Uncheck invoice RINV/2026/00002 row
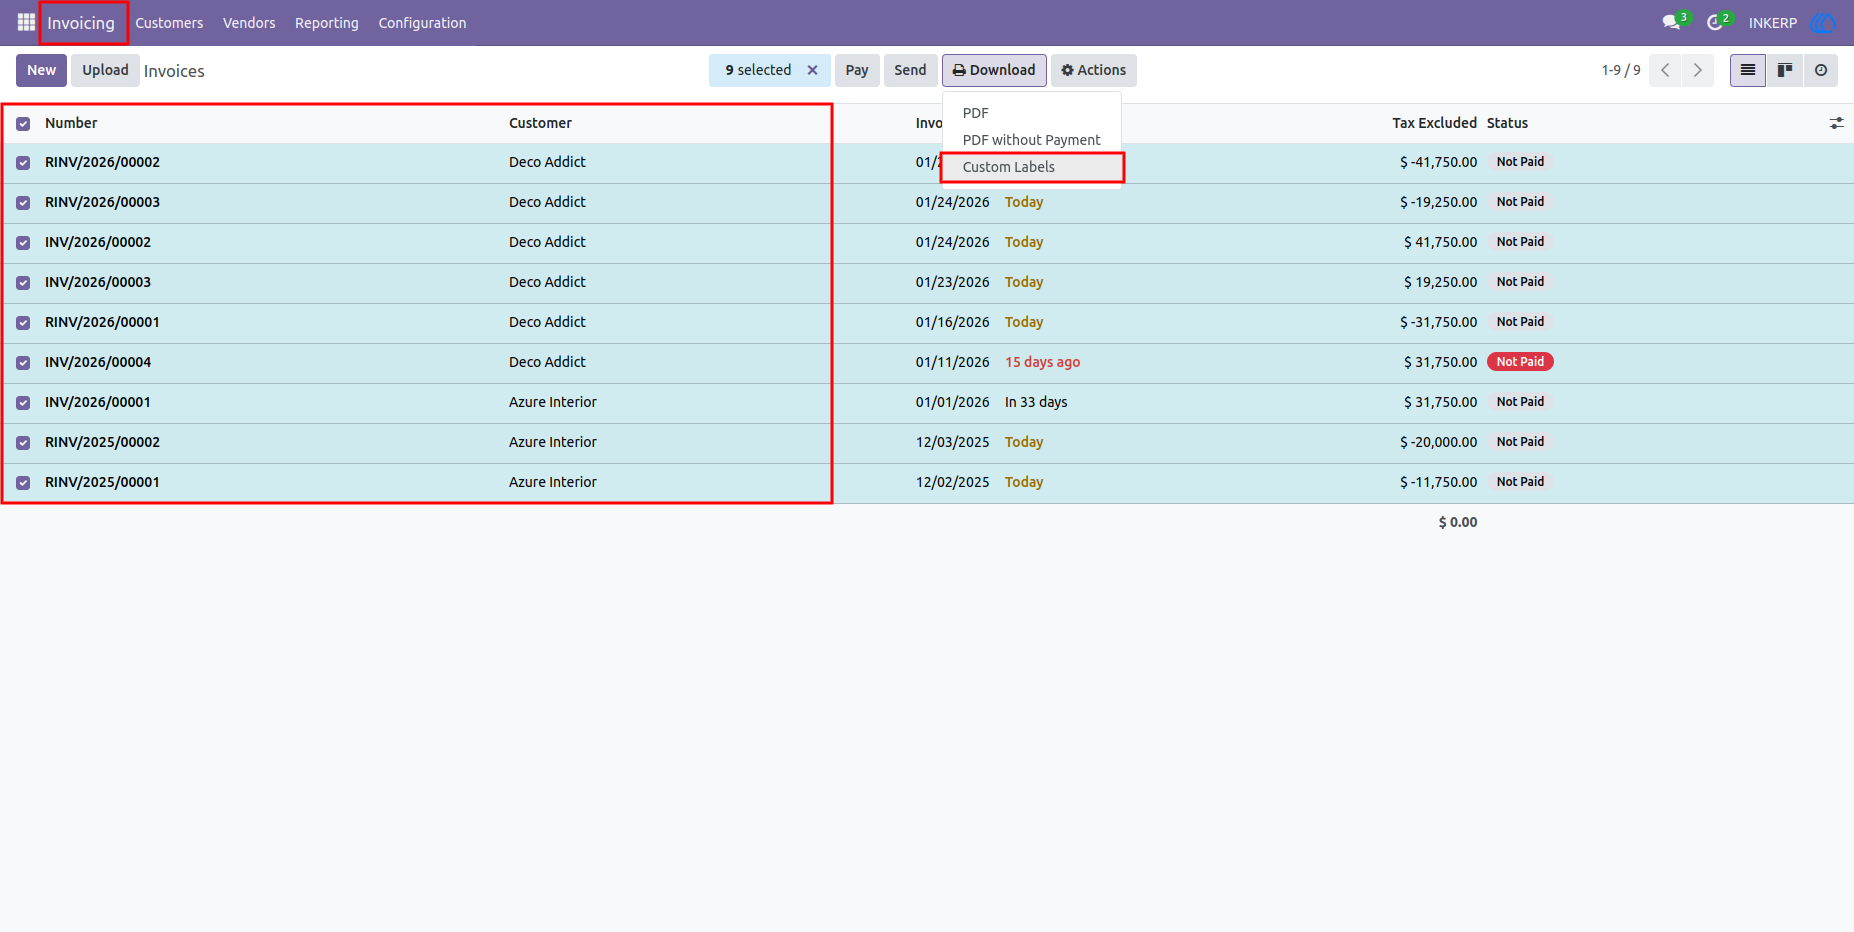Screen dimensions: 1854x932 click(23, 163)
